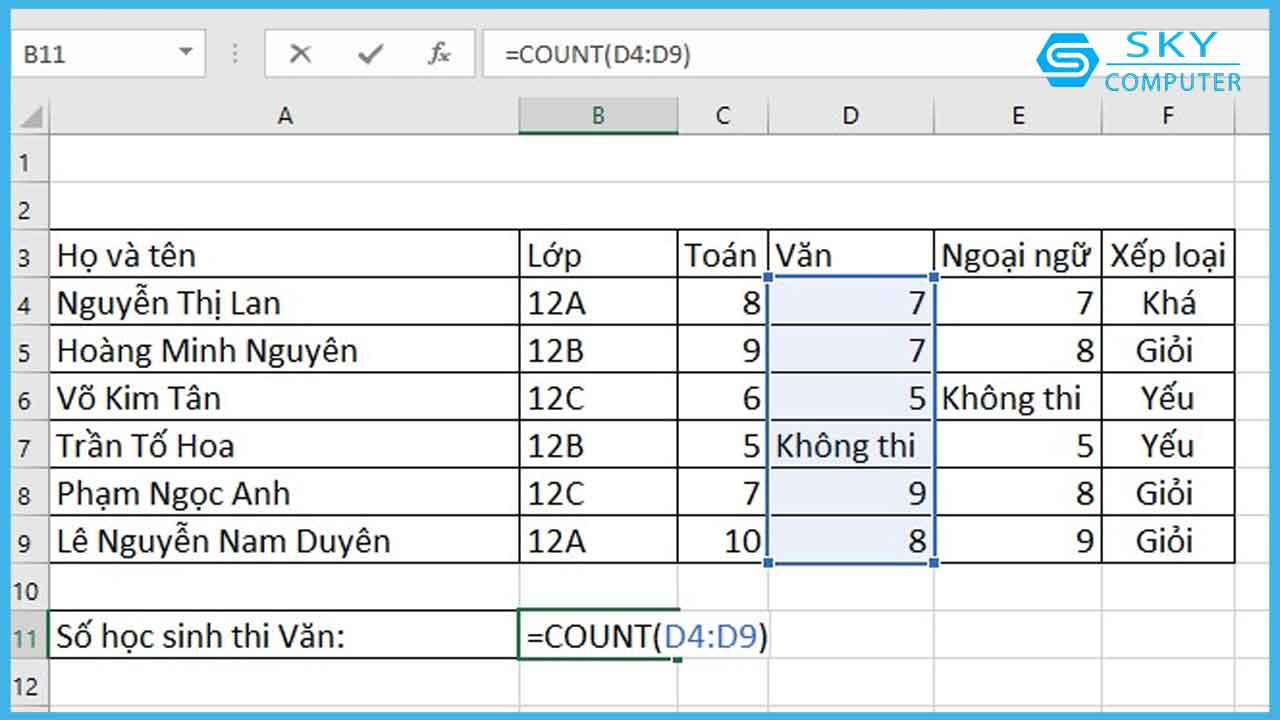The width and height of the screenshot is (1280, 720).
Task: Select column D header
Action: pos(850,116)
